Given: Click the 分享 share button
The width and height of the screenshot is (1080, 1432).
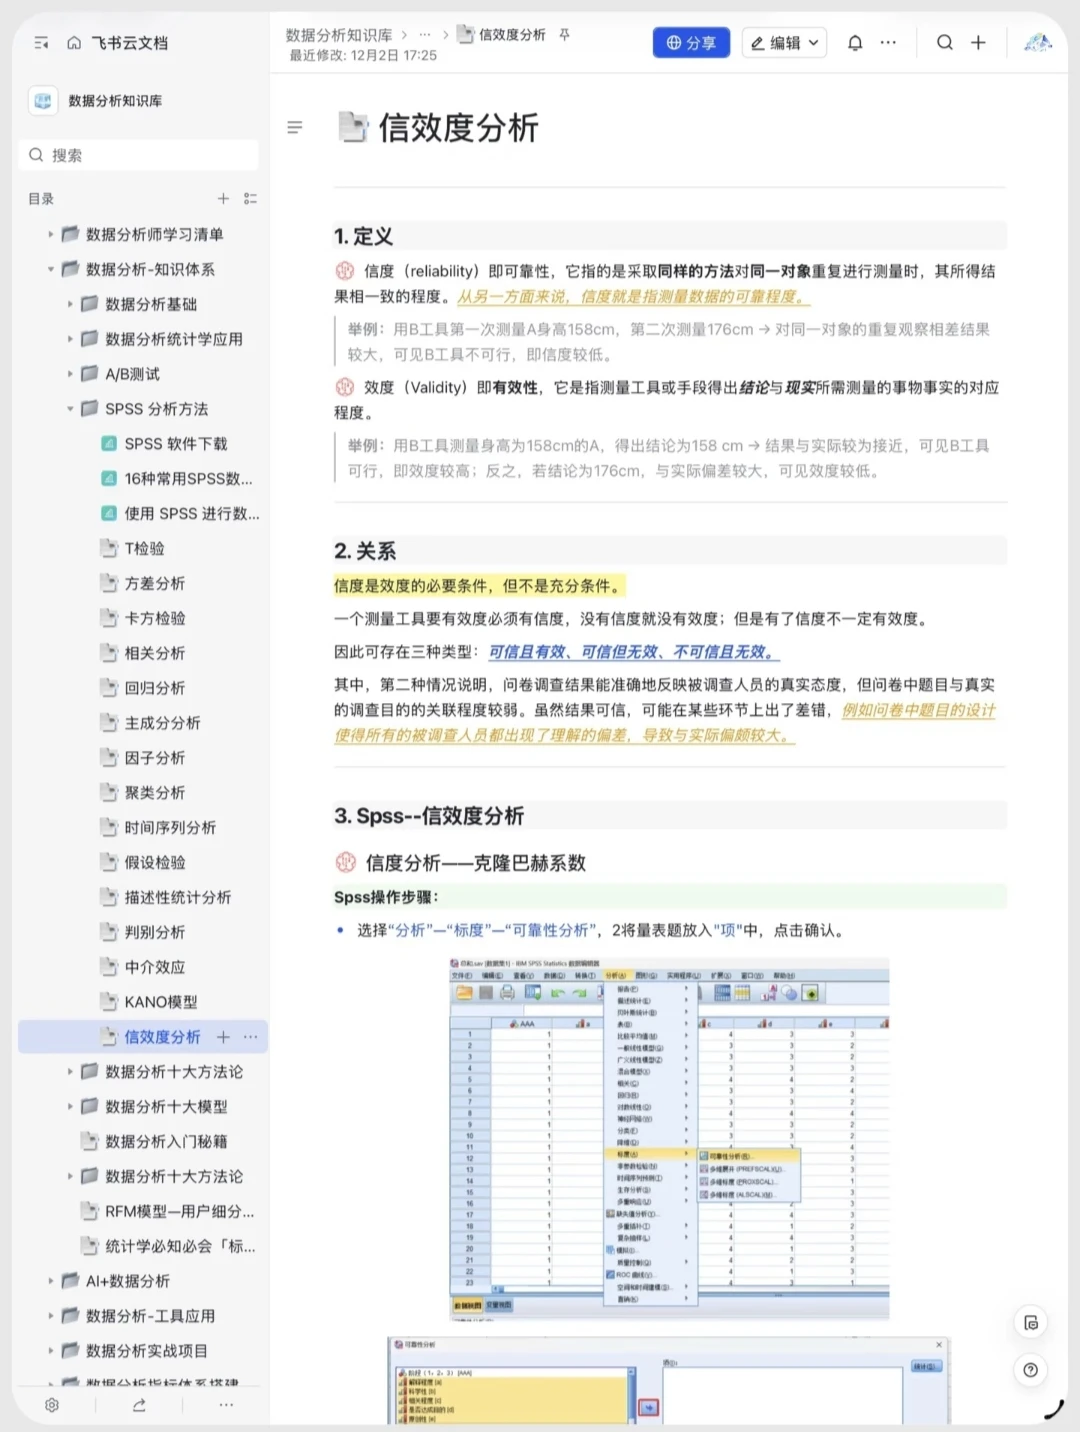Looking at the screenshot, I should pyautogui.click(x=691, y=42).
